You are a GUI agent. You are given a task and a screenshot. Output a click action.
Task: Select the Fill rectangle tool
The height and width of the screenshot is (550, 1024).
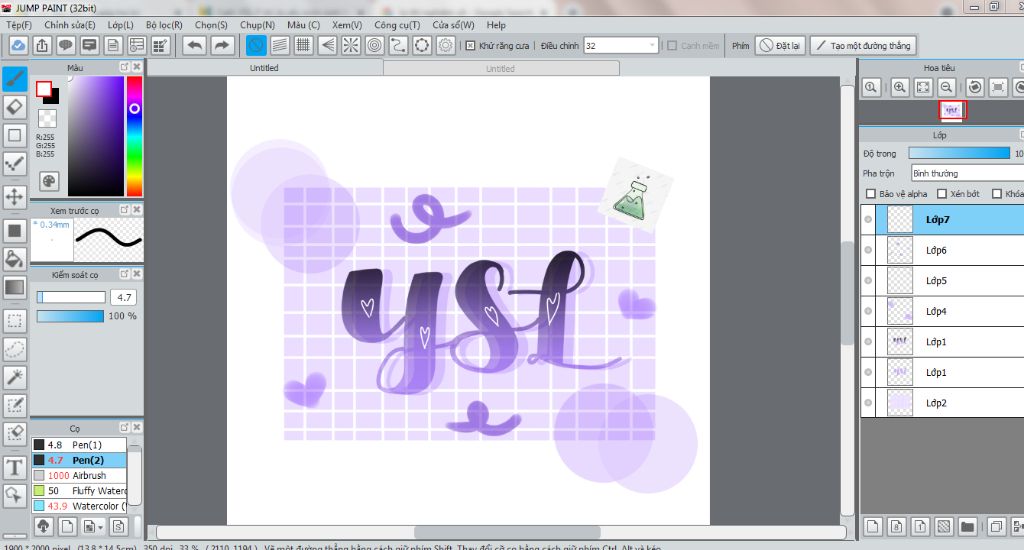[x=14, y=231]
